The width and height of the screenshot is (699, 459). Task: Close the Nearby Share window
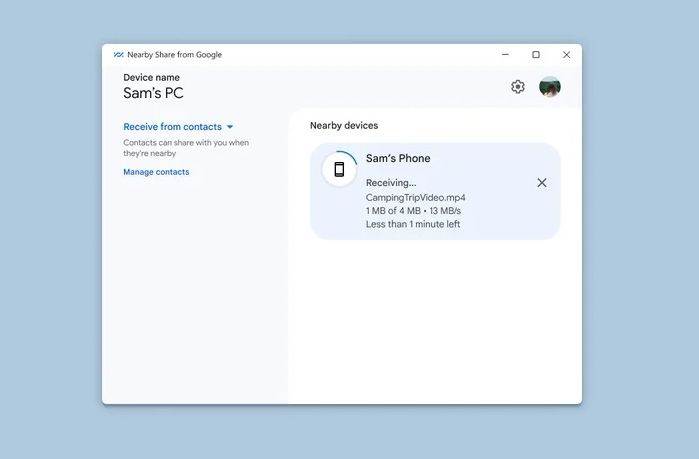[566, 55]
